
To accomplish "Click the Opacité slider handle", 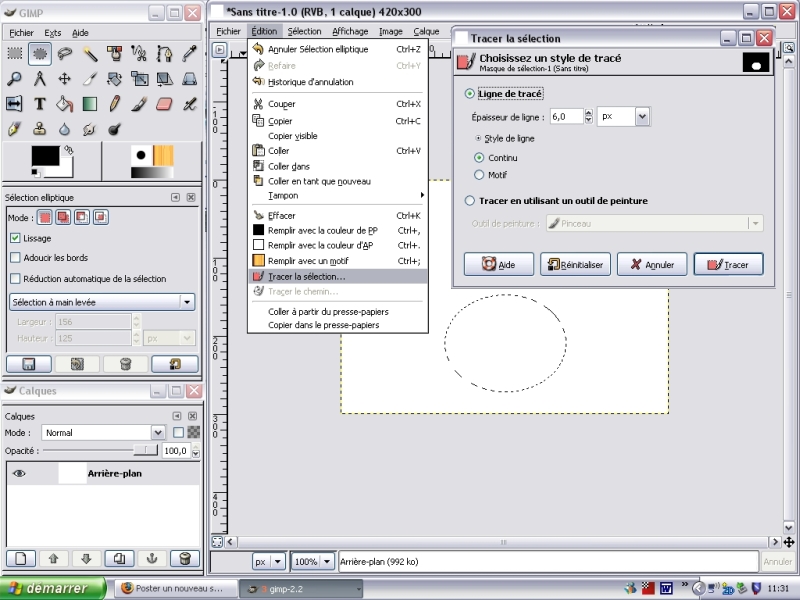I will [146, 450].
